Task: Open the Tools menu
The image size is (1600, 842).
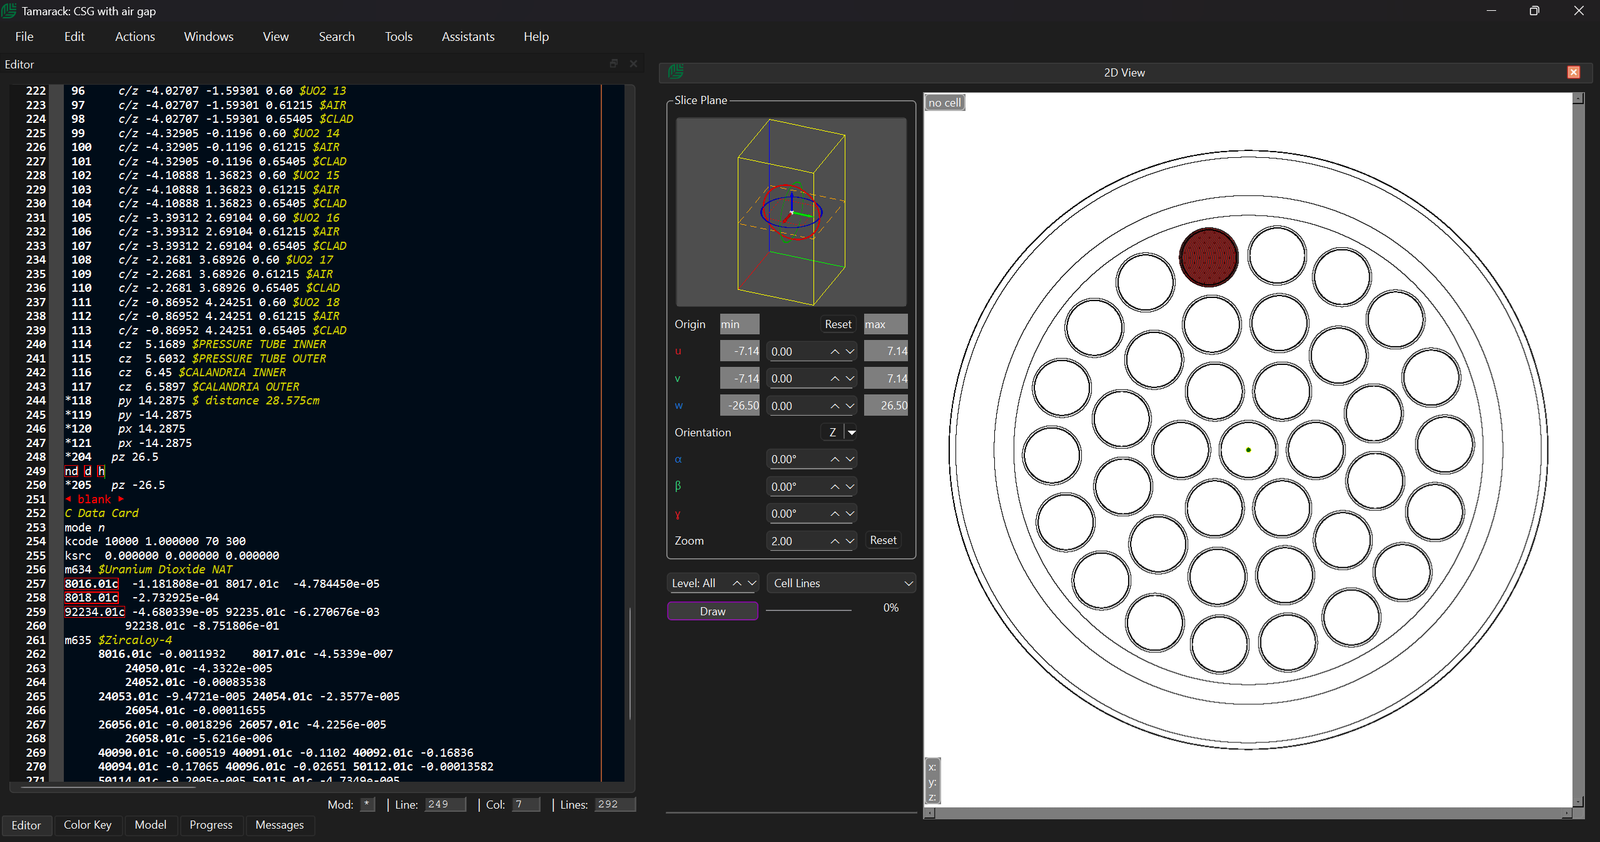Action: [399, 37]
